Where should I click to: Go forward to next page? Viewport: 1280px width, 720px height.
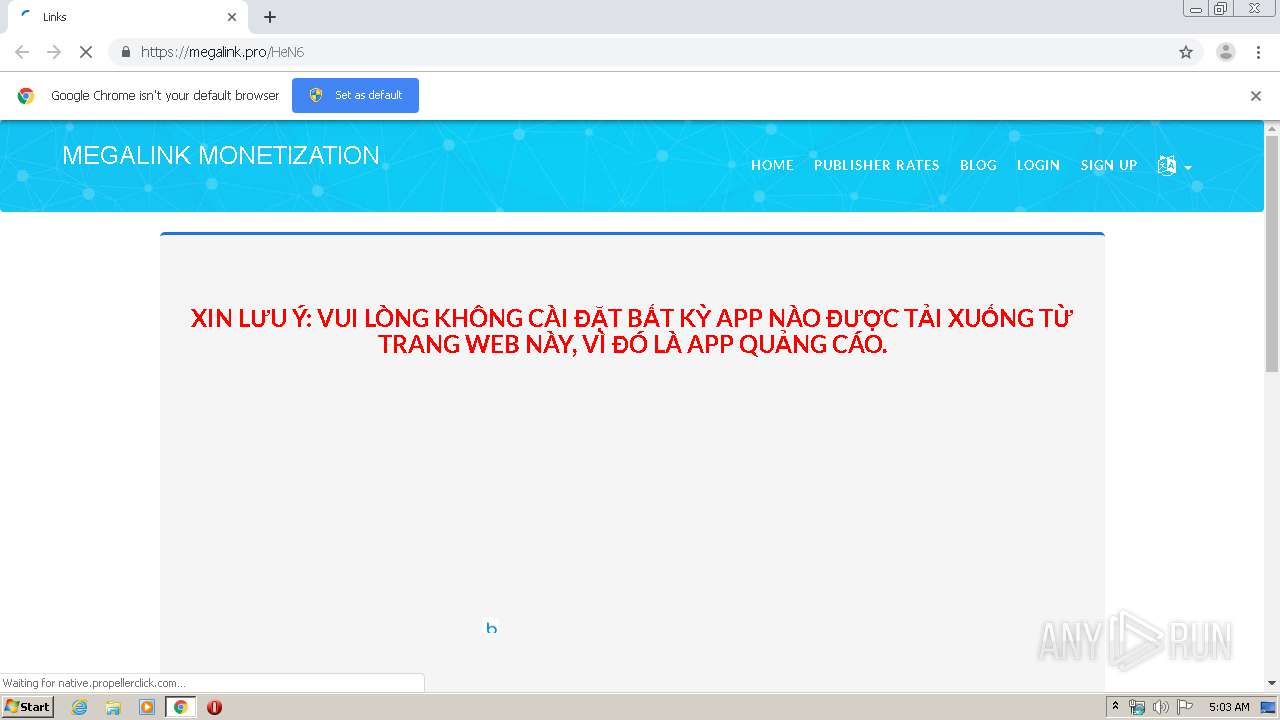click(x=54, y=52)
